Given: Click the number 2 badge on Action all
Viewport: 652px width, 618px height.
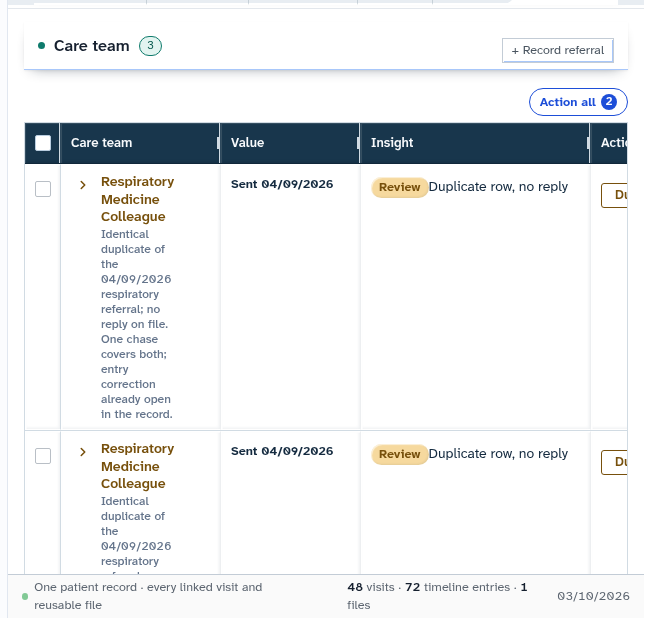Looking at the screenshot, I should coord(609,102).
